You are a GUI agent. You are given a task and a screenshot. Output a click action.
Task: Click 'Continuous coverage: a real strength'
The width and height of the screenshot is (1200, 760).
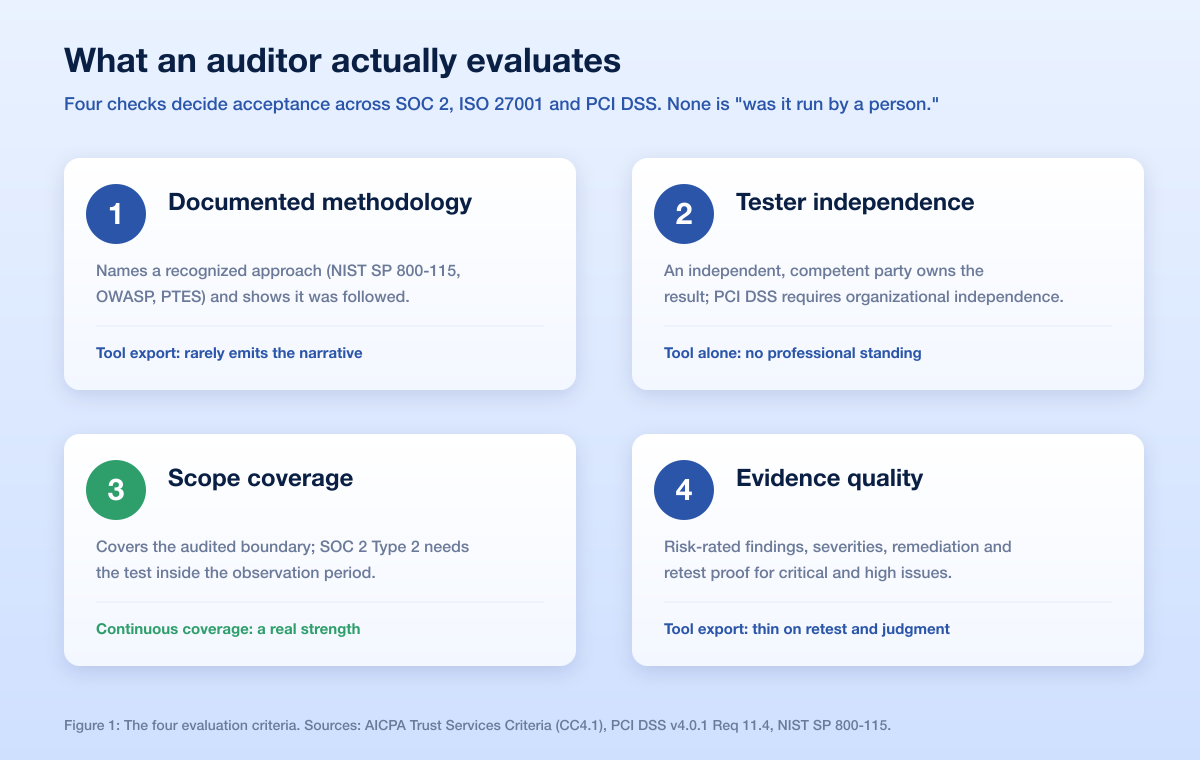tap(228, 629)
